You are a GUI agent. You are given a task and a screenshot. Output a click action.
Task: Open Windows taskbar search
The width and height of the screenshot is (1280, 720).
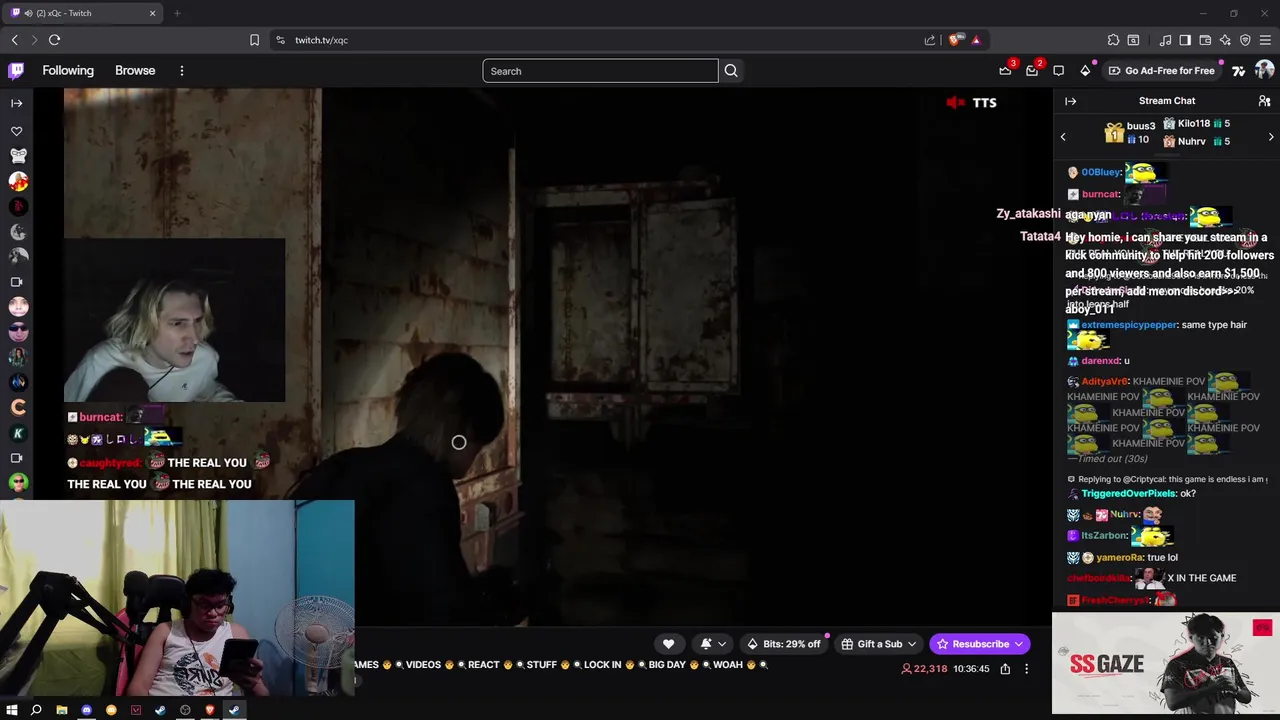click(36, 710)
